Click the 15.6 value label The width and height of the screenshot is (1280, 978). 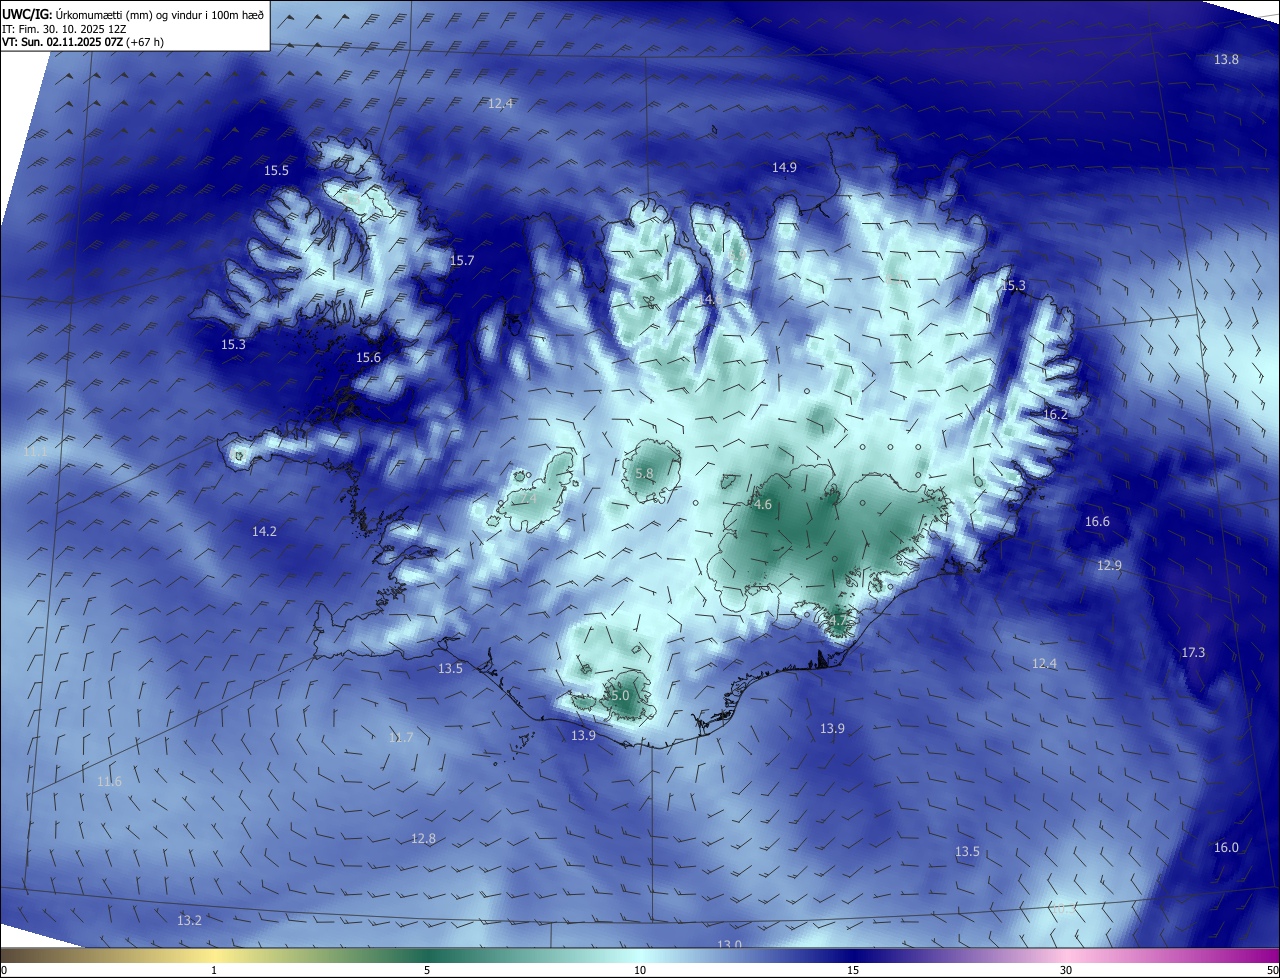[369, 357]
